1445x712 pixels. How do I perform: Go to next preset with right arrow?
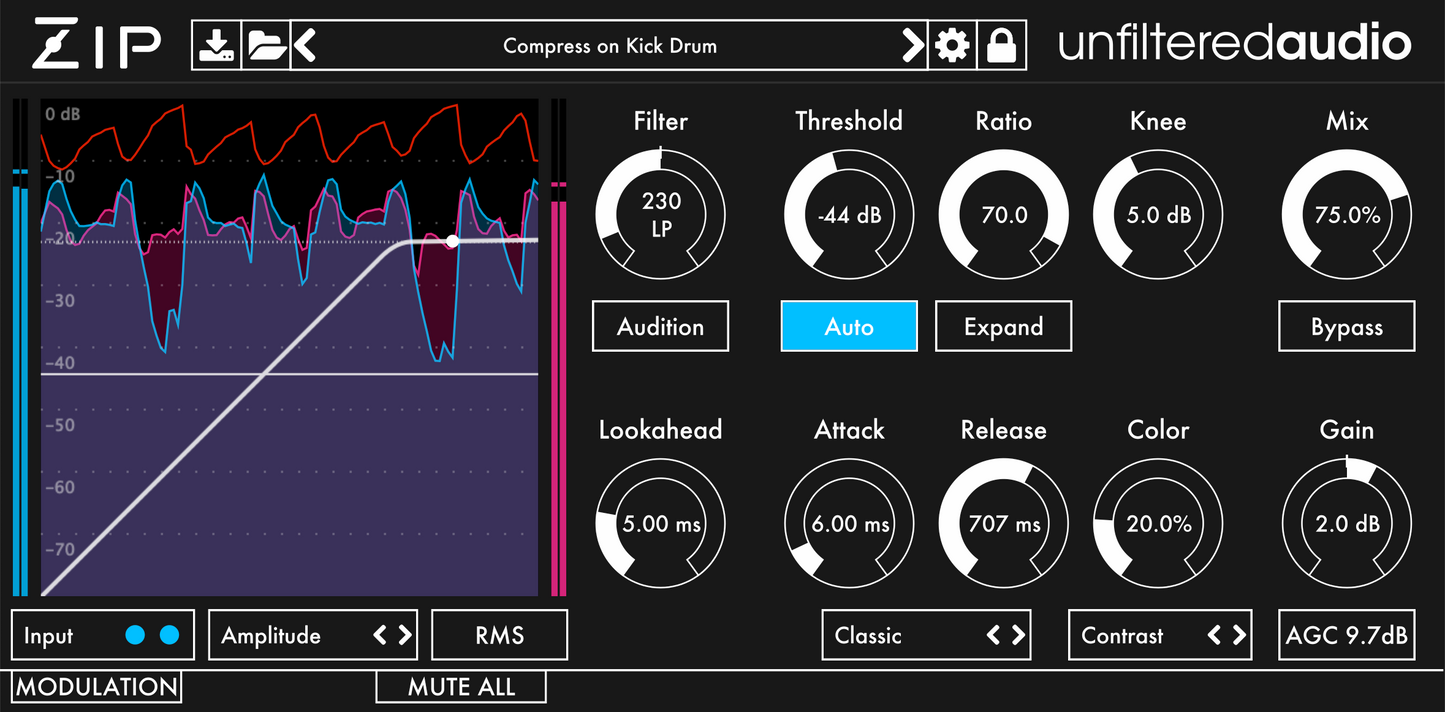tap(912, 46)
